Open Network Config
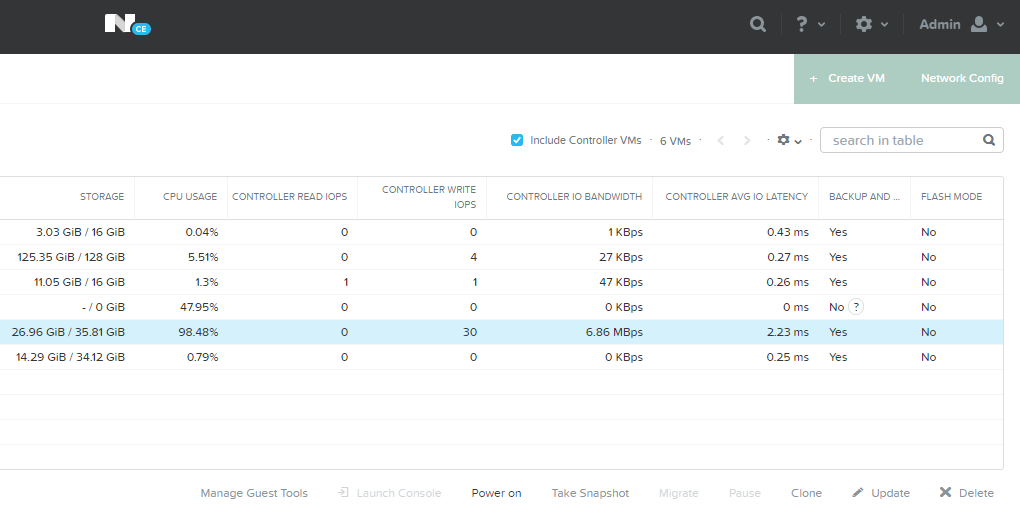The width and height of the screenshot is (1020, 507). 961,78
